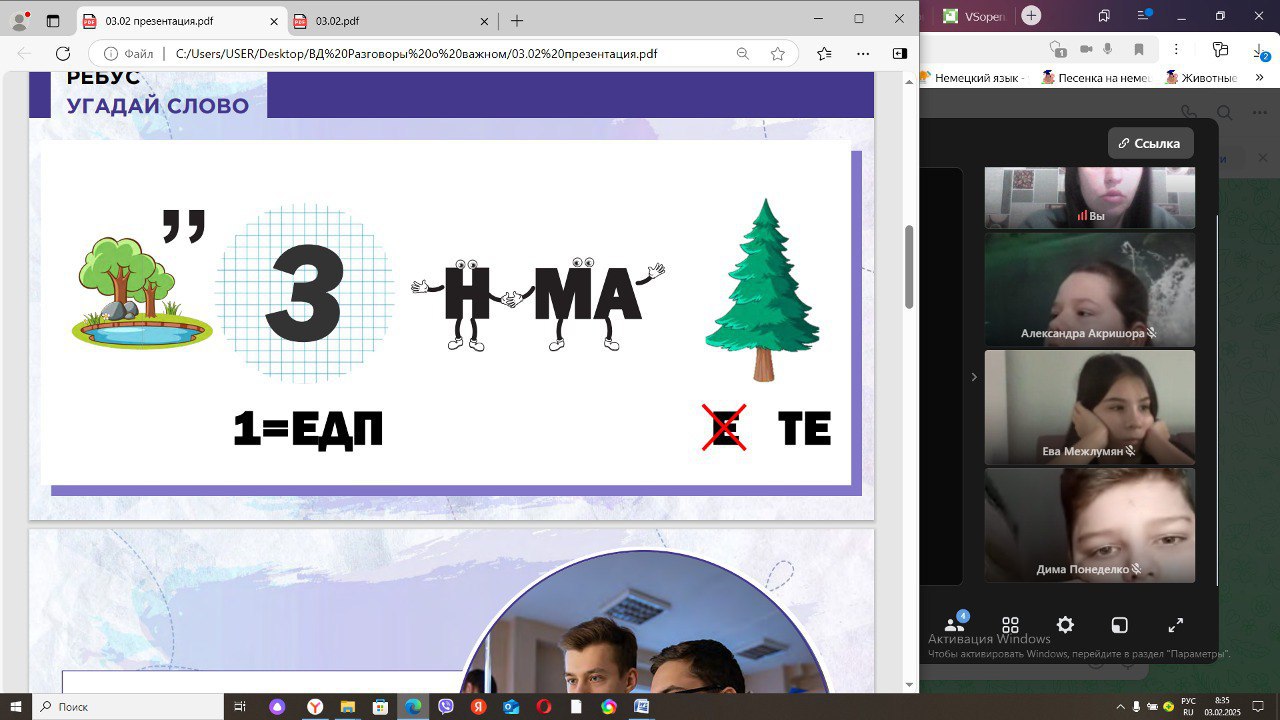Open the Yandex Browser bookmarks collections icon

1104,16
